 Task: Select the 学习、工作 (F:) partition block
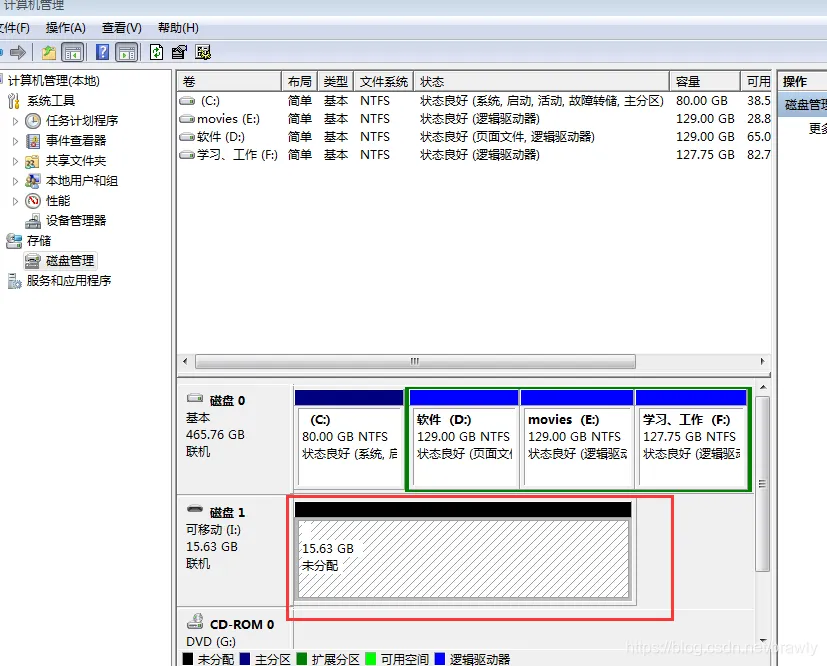[x=691, y=439]
